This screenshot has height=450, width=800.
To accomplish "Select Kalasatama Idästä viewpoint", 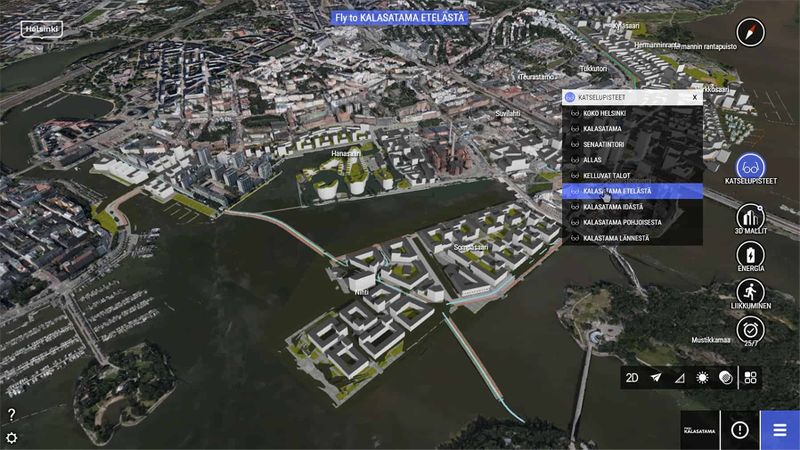I will click(632, 207).
